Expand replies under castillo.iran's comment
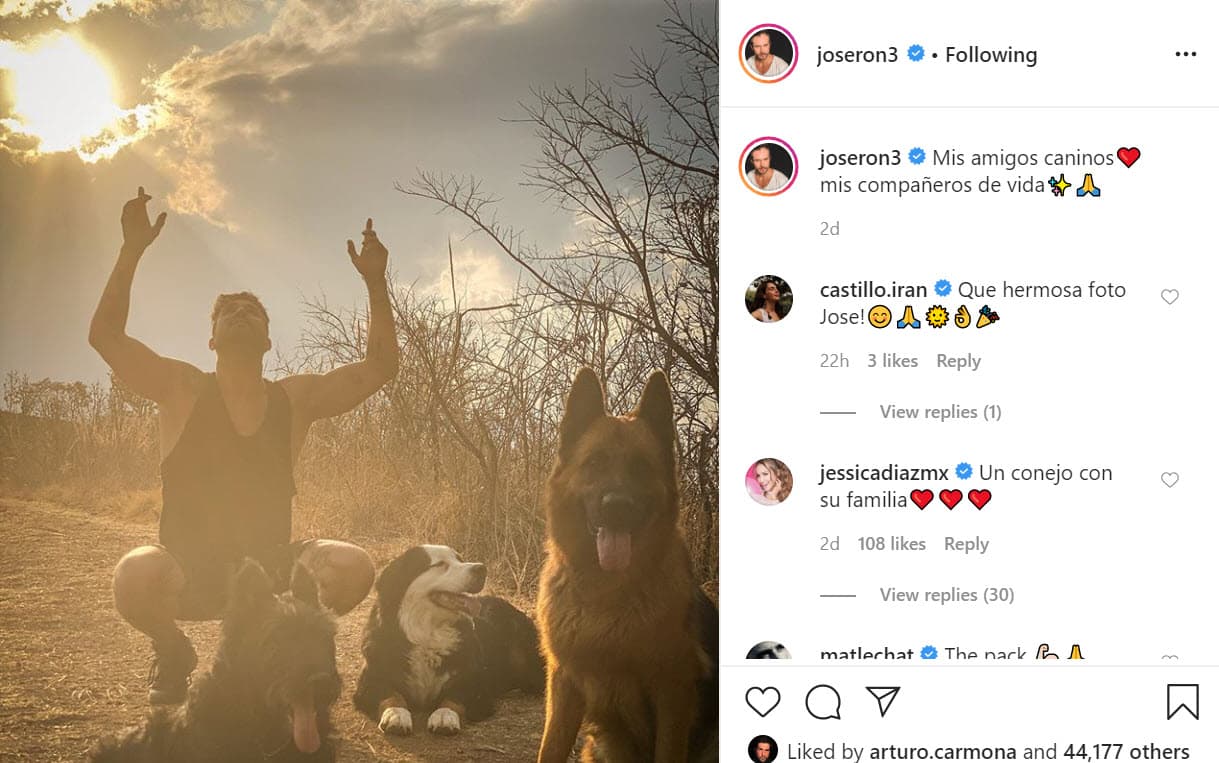Screen dimensions: 1219x763 click(940, 411)
